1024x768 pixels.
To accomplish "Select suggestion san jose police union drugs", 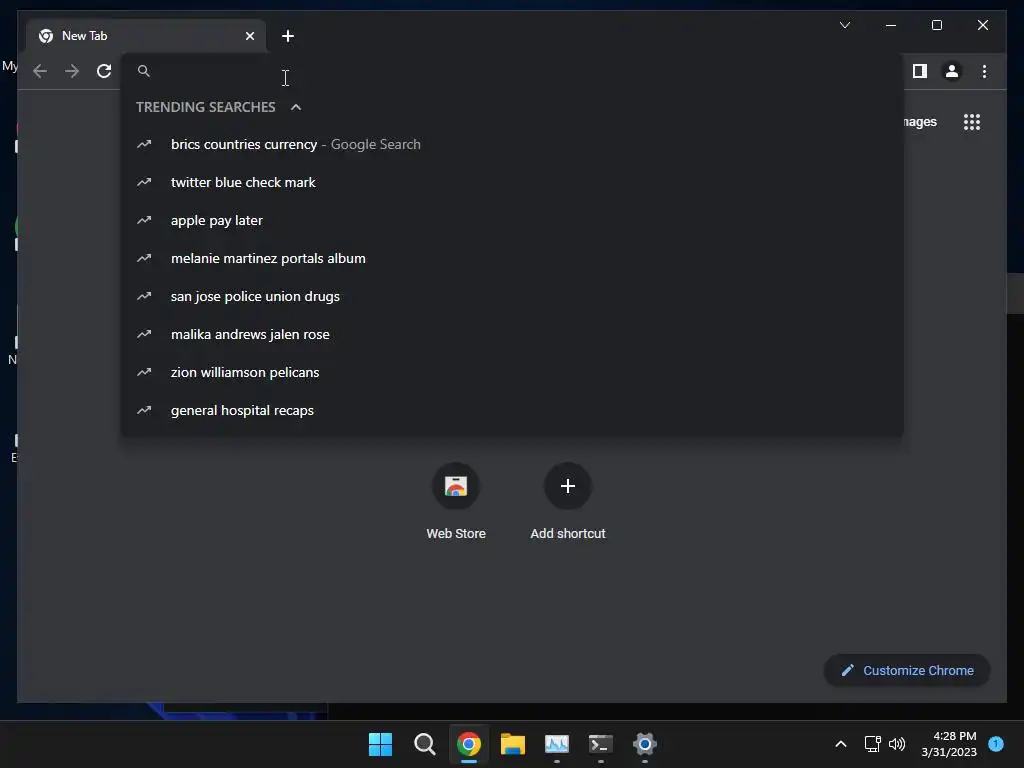I will point(513,296).
